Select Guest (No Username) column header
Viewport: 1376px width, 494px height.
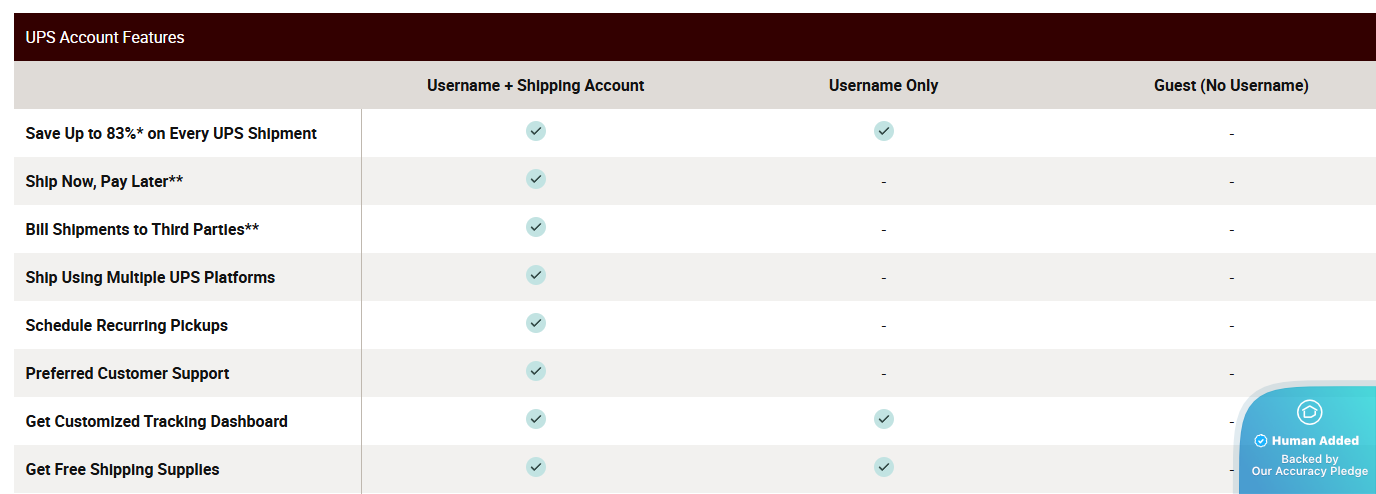coord(1231,86)
